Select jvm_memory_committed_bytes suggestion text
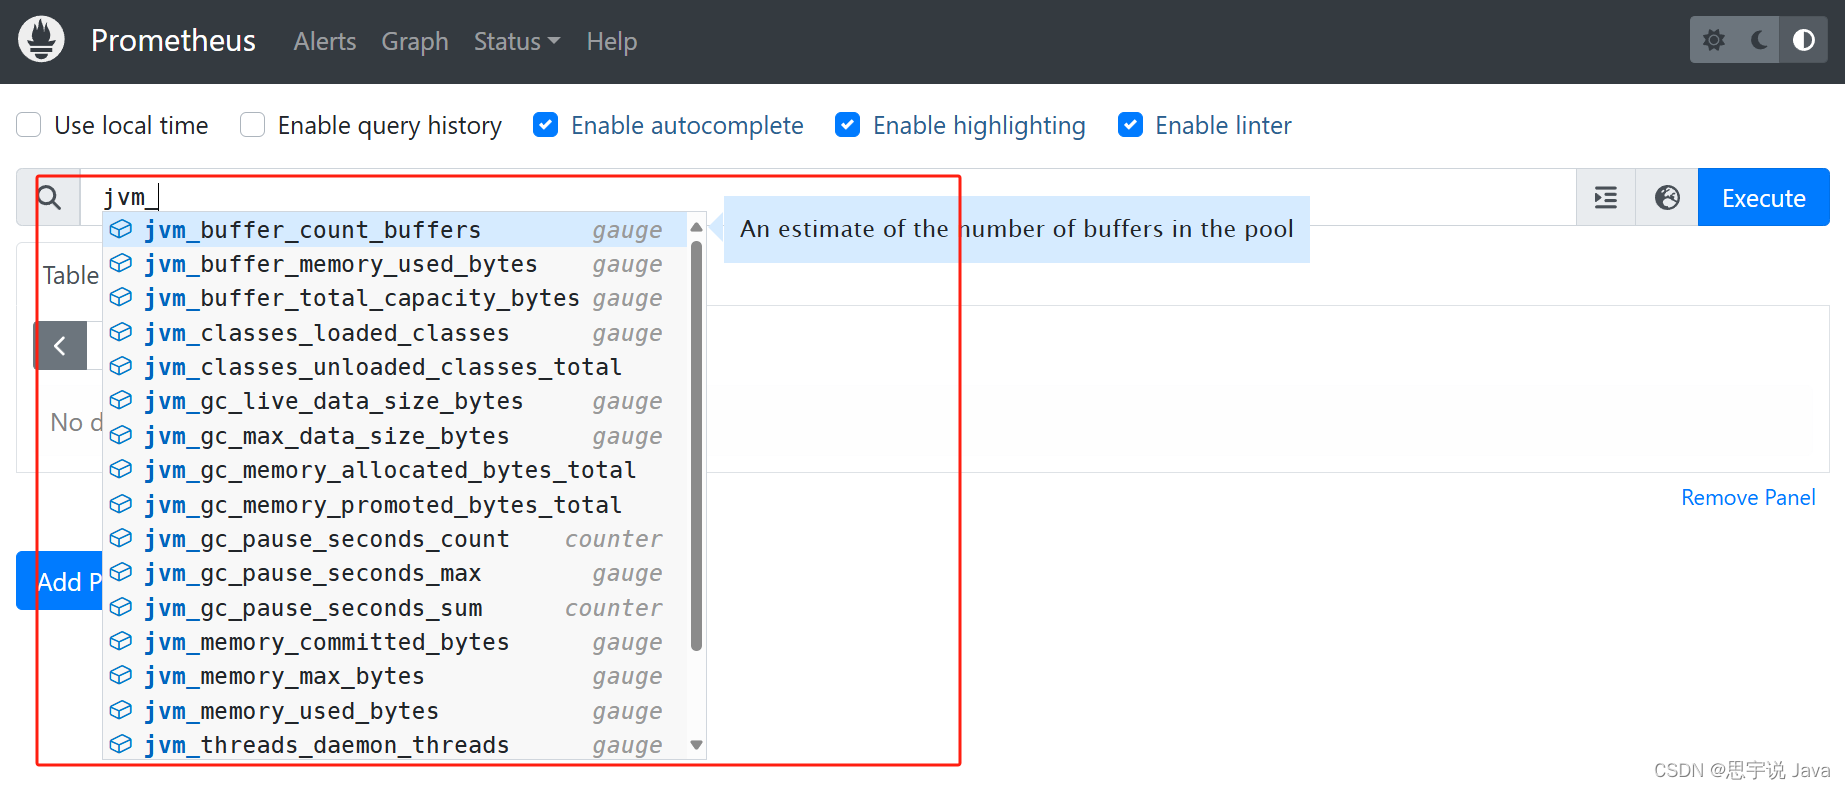Viewport: 1845px width, 789px height. click(x=326, y=642)
